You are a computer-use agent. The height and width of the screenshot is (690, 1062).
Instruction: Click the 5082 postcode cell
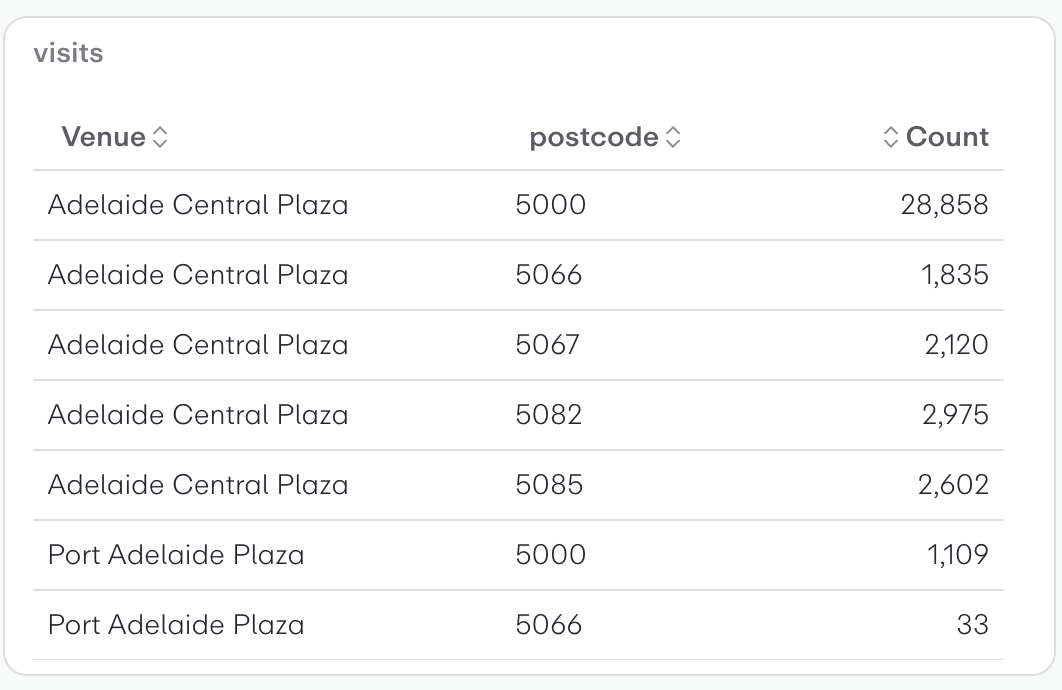point(548,415)
